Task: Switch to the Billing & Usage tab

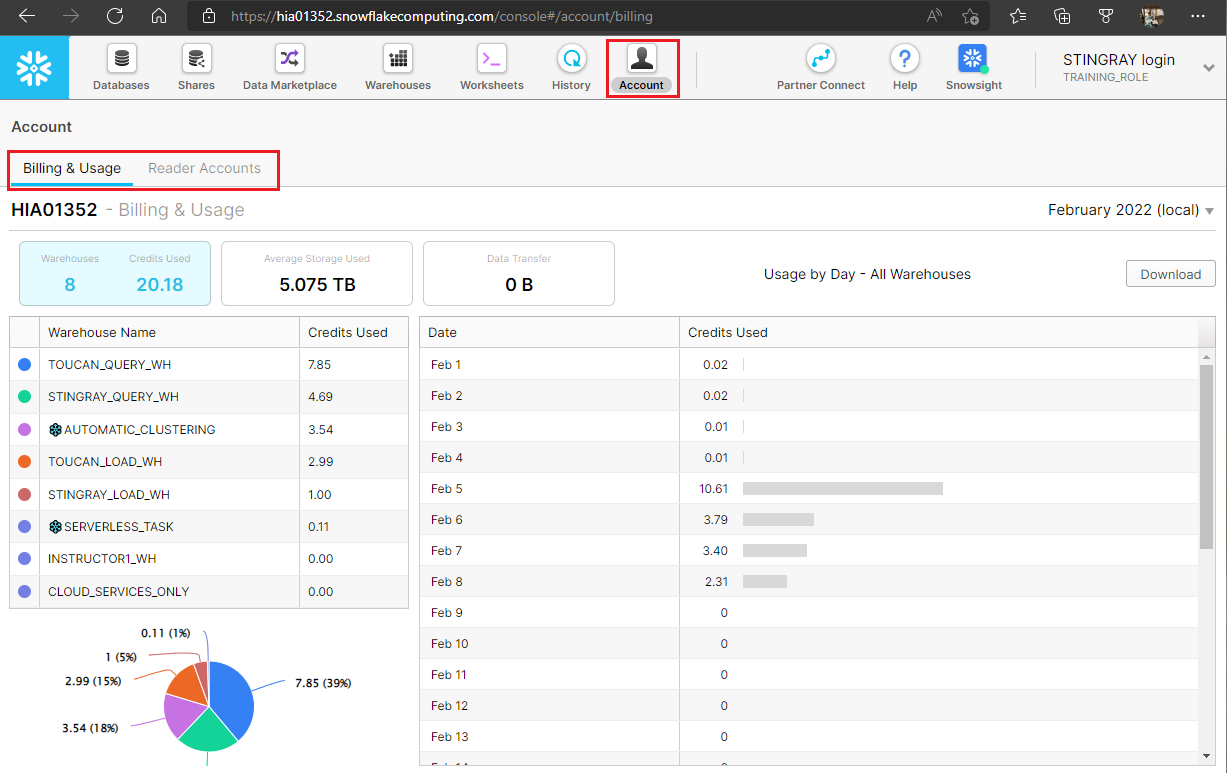Action: click(72, 168)
